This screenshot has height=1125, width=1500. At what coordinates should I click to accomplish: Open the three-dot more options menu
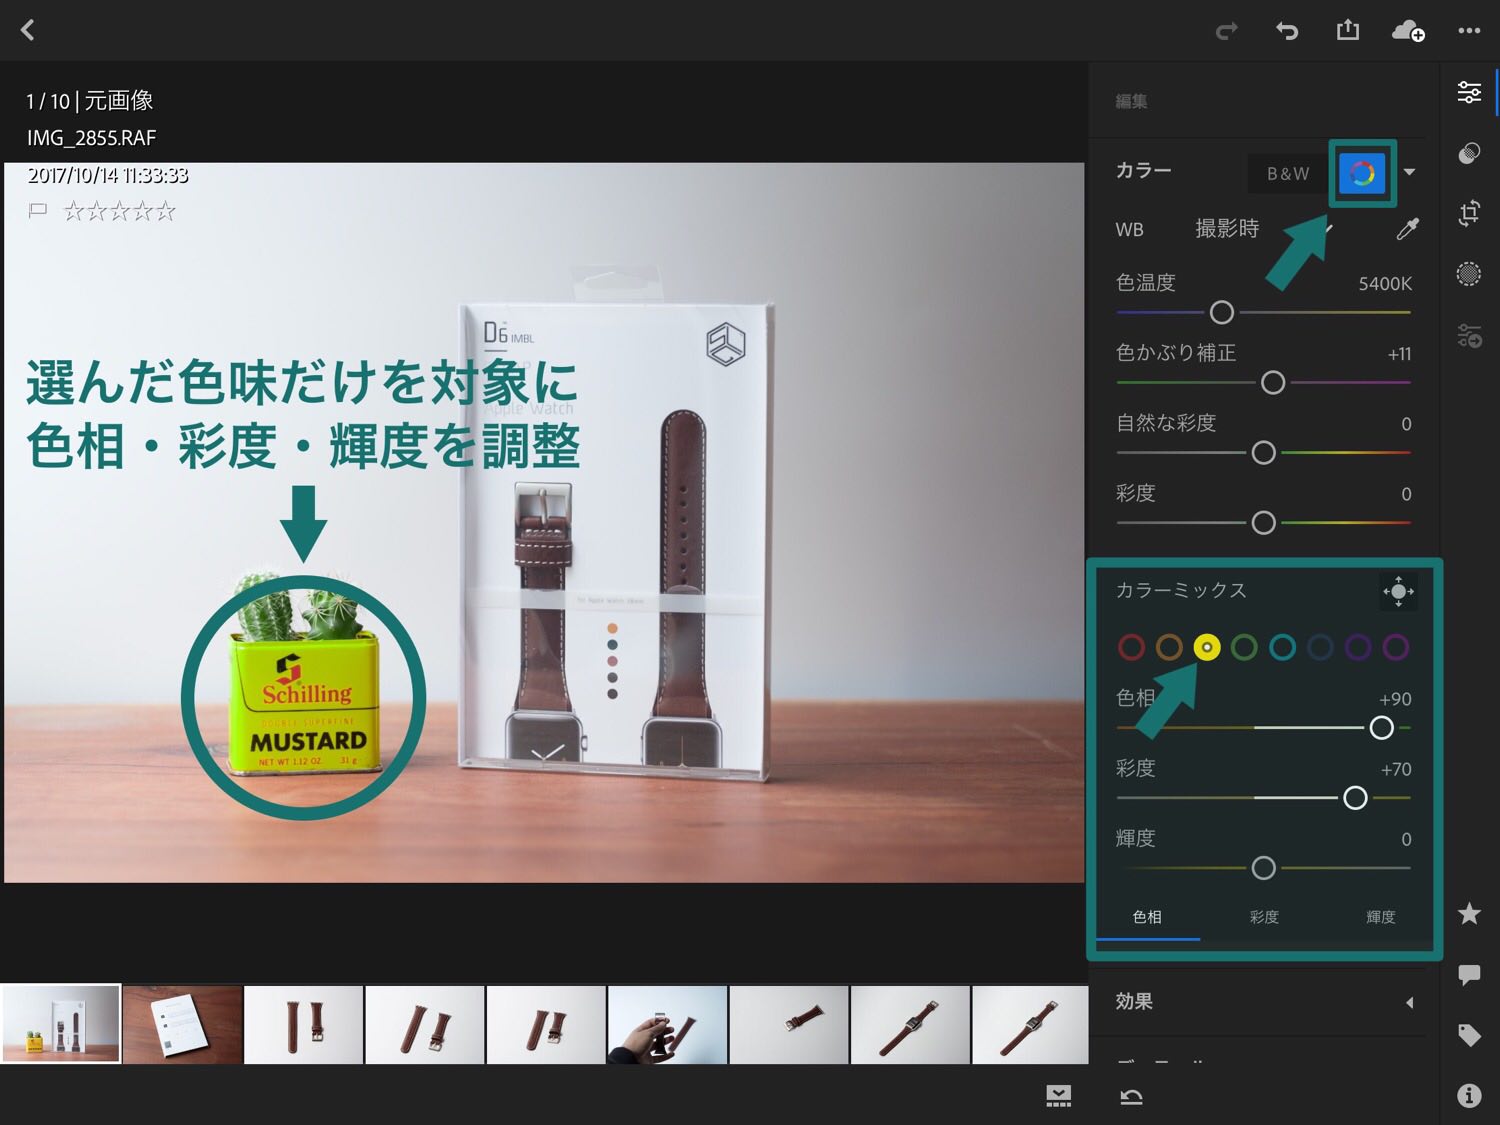(x=1468, y=31)
